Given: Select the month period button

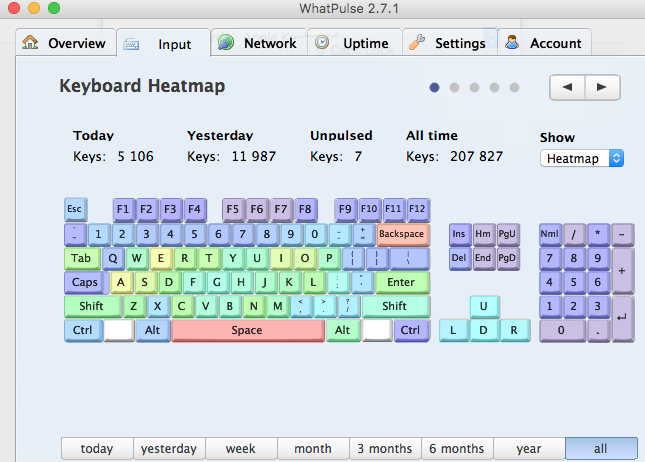Looking at the screenshot, I should click(313, 448).
